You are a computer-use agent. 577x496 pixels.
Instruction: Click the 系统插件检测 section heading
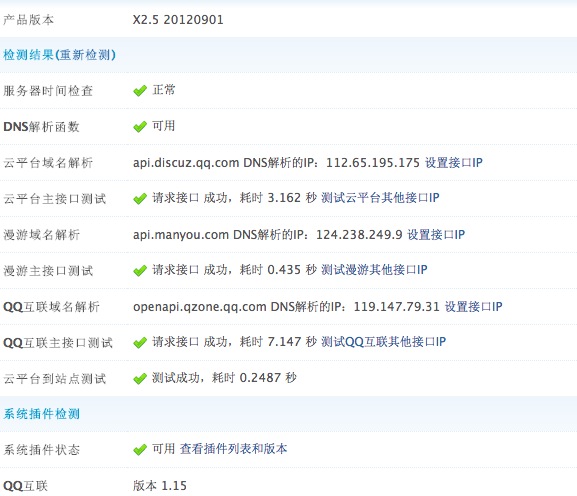pos(41,414)
